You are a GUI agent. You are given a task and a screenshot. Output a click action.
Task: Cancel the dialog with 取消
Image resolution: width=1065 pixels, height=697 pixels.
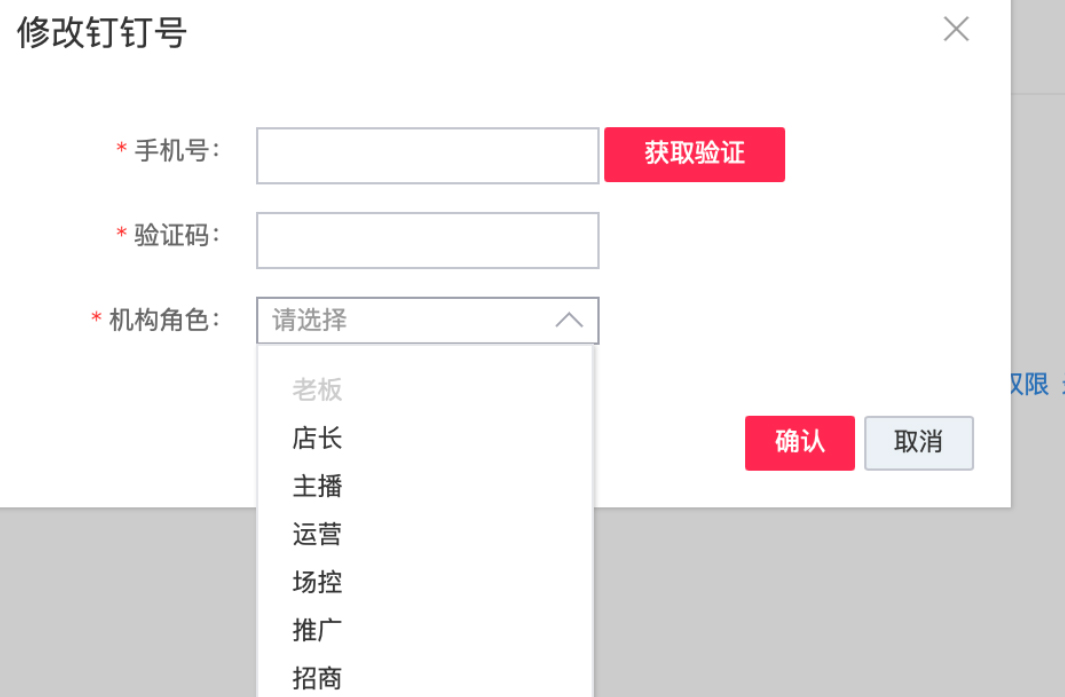click(x=918, y=443)
